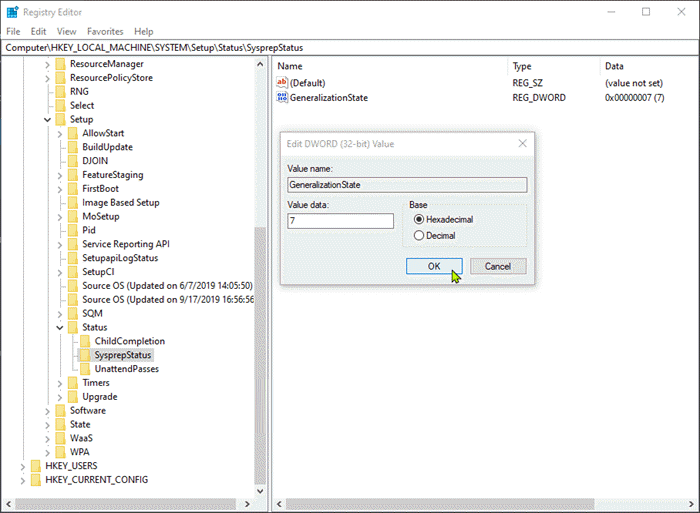Collapse the Setup tree node
The image size is (700, 513).
pos(47,119)
